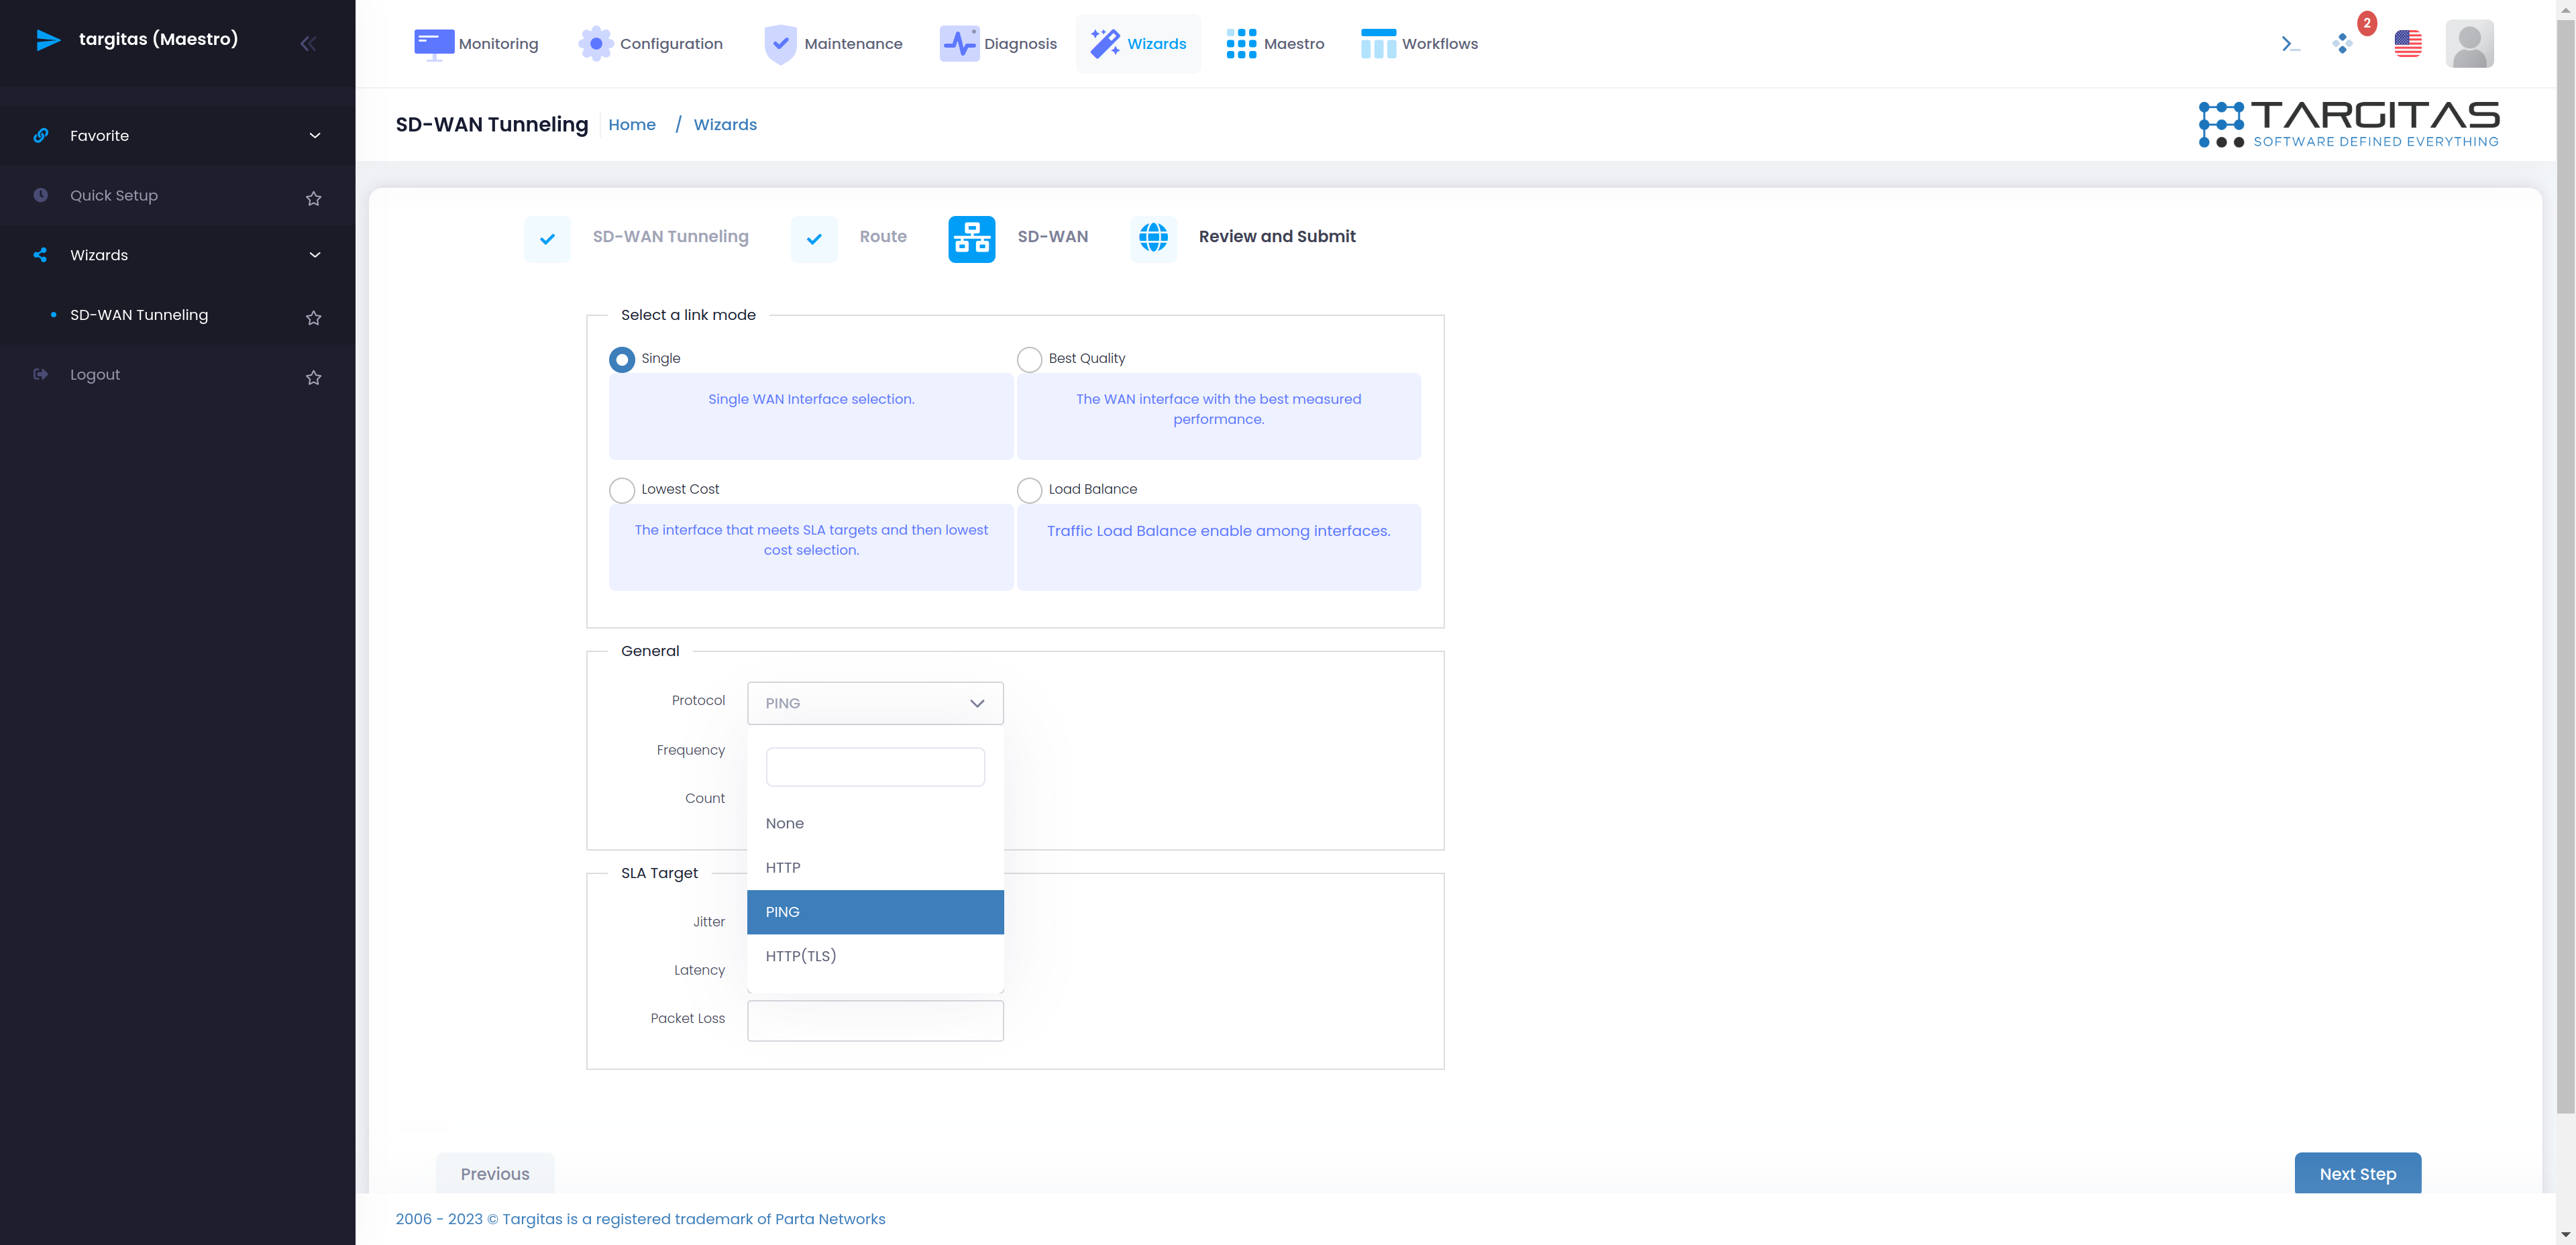Select the Single link mode radio button
2576x1245 pixels.
pyautogui.click(x=621, y=358)
